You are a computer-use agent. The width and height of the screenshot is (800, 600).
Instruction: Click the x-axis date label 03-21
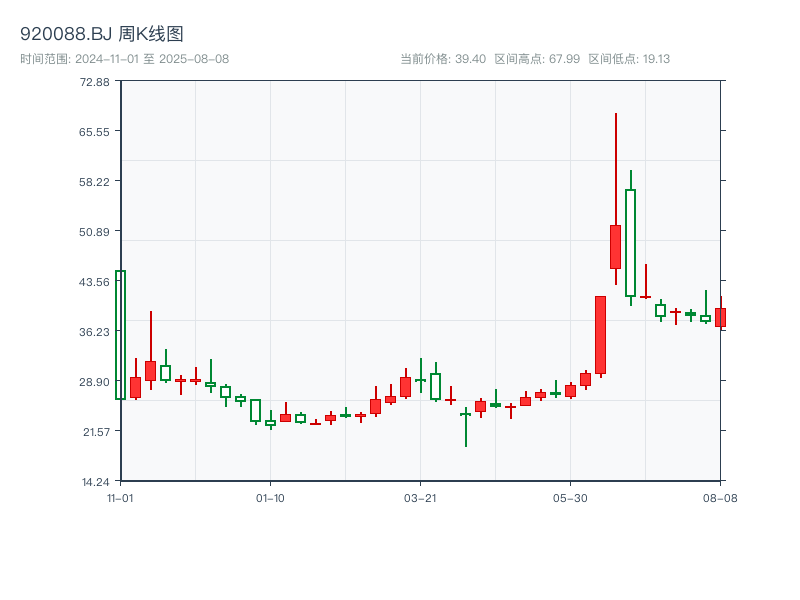click(x=420, y=498)
